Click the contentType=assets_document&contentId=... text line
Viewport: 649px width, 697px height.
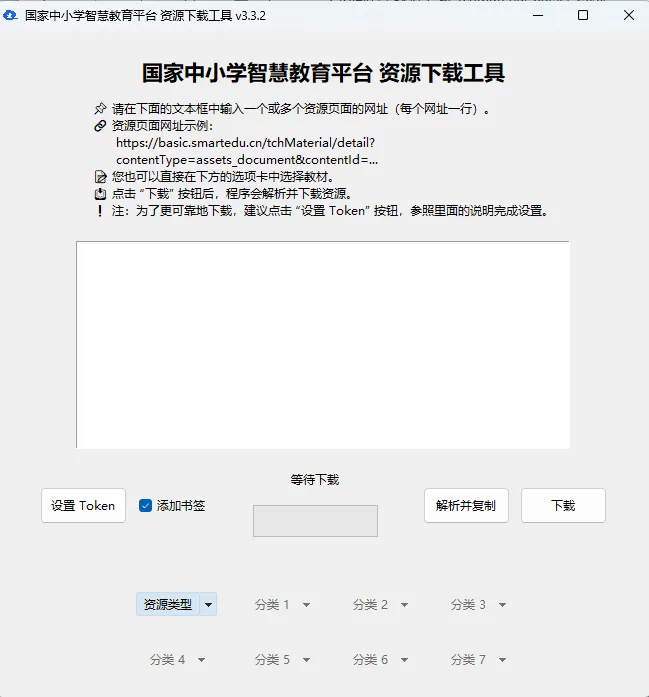coord(247,160)
